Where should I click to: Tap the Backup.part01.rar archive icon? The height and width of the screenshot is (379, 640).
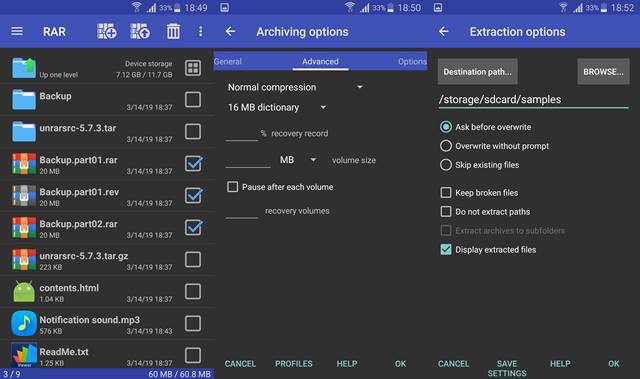24,164
